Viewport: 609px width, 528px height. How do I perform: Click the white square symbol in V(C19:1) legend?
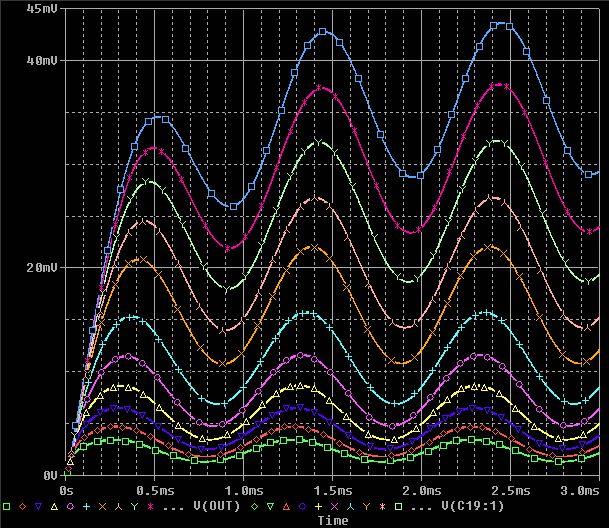[398, 506]
